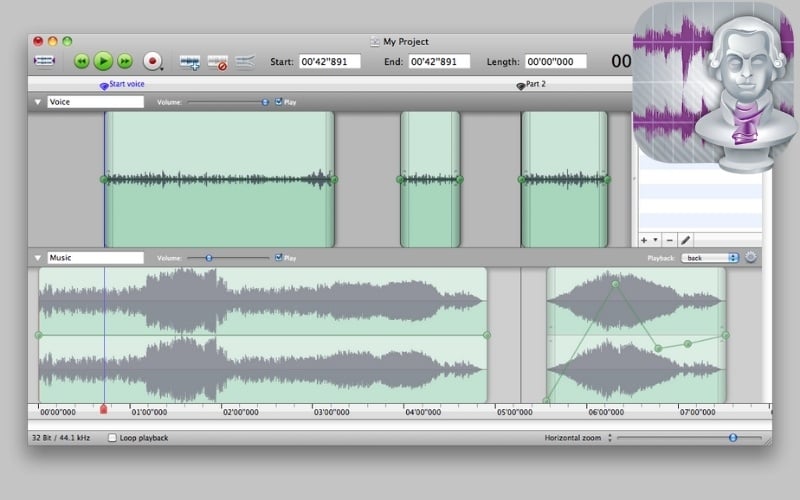This screenshot has width=800, height=500.
Task: Select the first voice audio clip
Action: tap(219, 180)
